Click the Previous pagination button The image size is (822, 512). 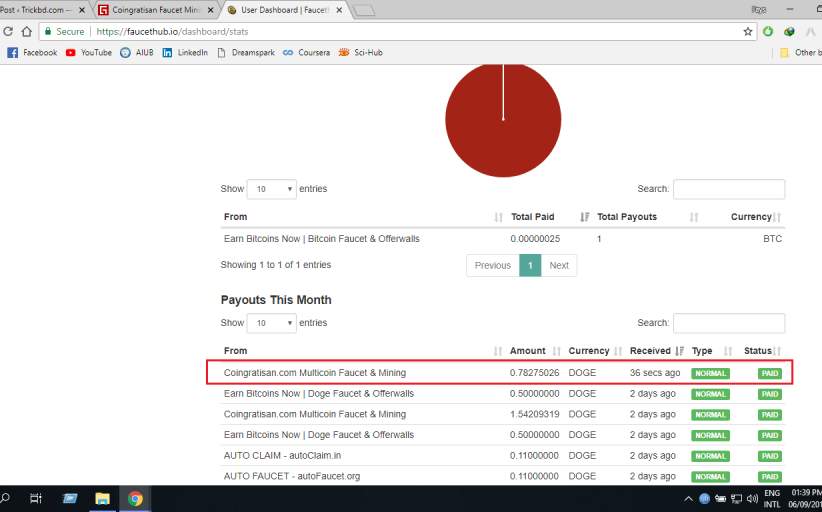pos(492,265)
